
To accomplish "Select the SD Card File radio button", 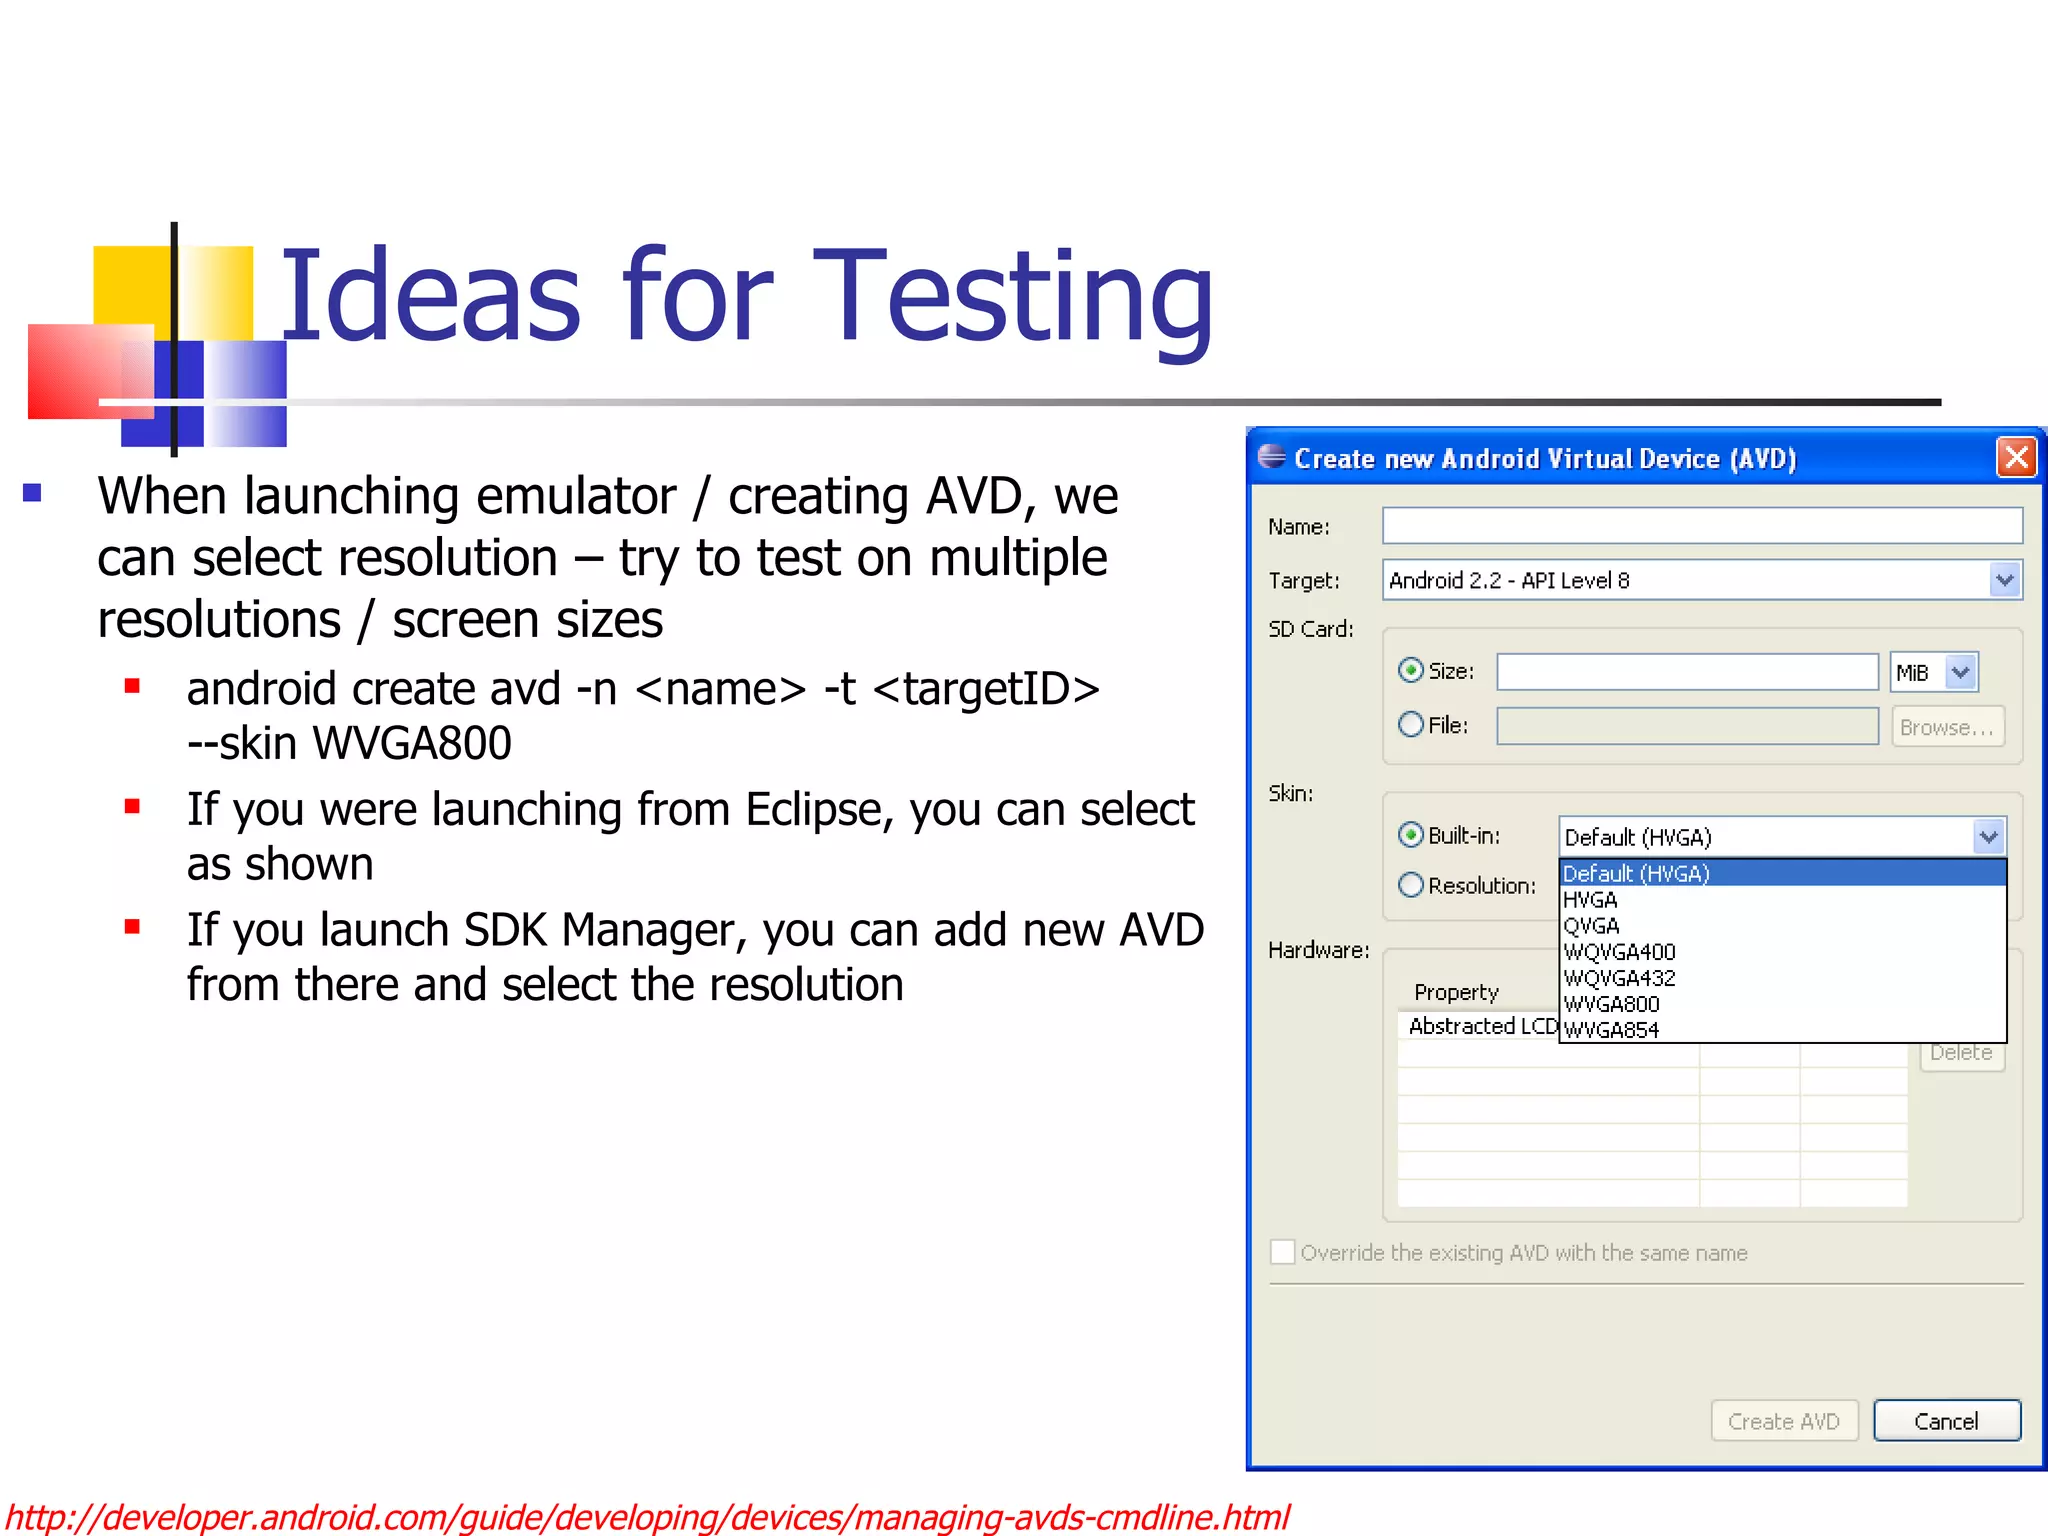I will (1410, 725).
